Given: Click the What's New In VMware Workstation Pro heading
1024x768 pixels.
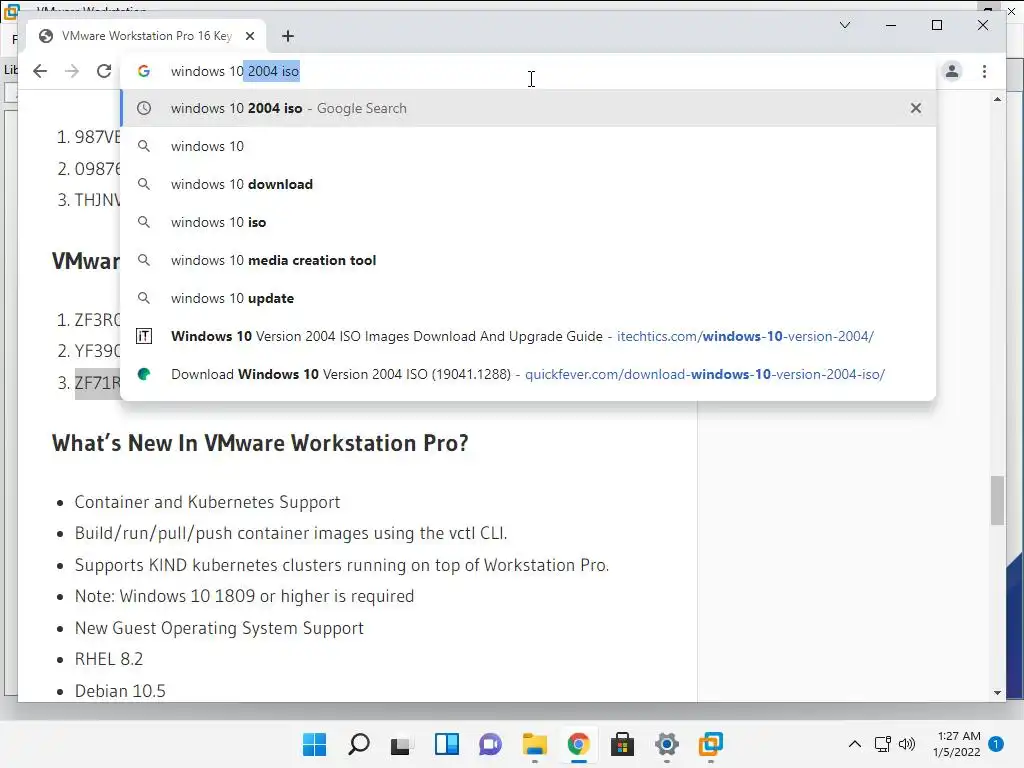Looking at the screenshot, I should pos(260,443).
